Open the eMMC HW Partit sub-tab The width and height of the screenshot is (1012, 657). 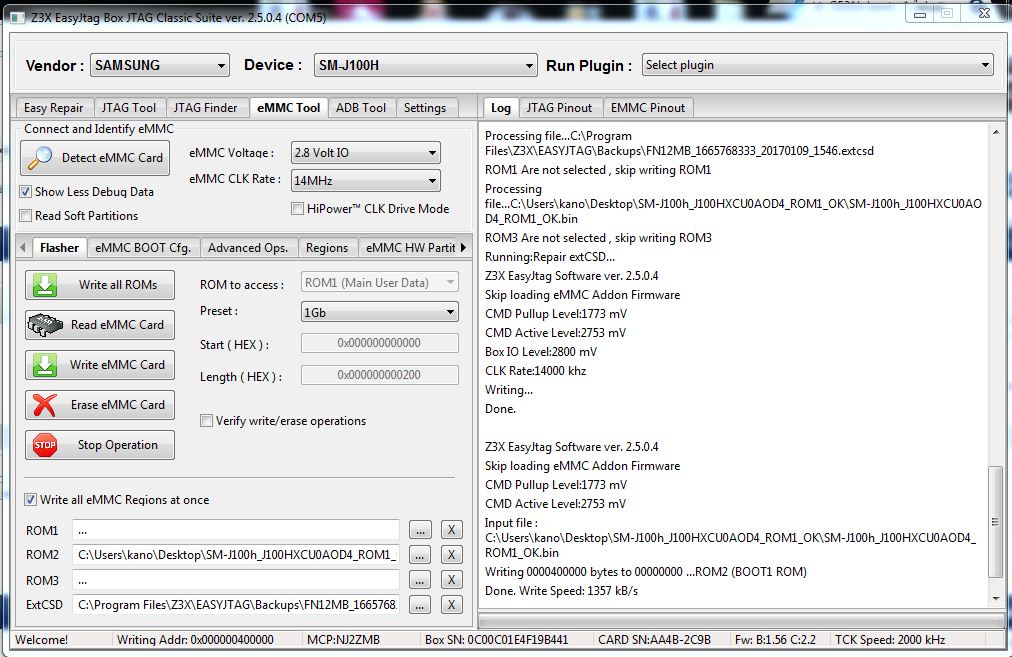[x=410, y=248]
